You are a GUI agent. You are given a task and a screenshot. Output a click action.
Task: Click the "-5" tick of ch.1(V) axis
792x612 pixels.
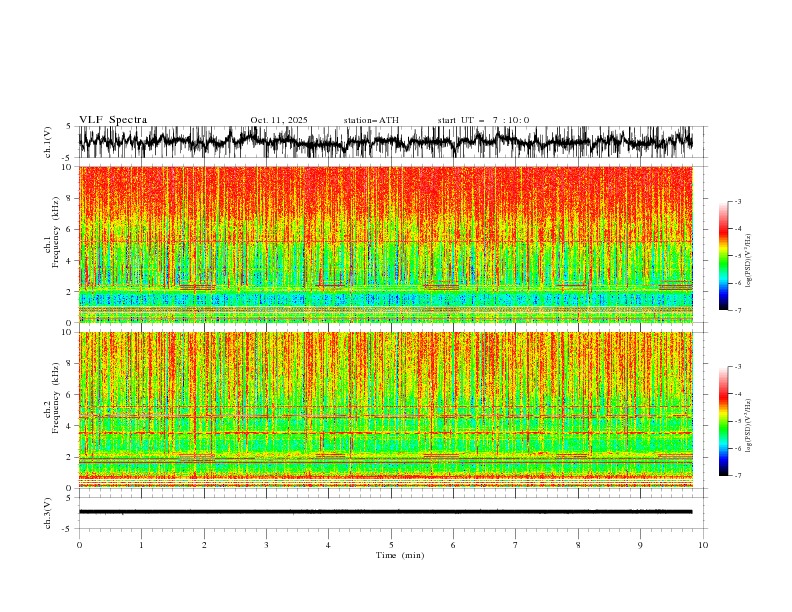click(67, 158)
